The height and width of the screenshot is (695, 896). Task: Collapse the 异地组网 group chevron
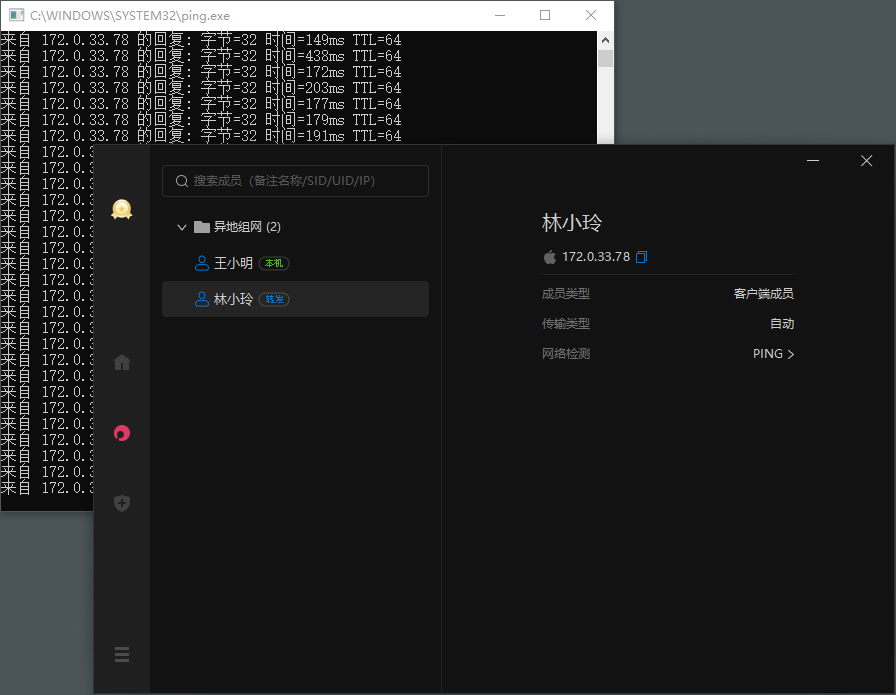pyautogui.click(x=182, y=227)
